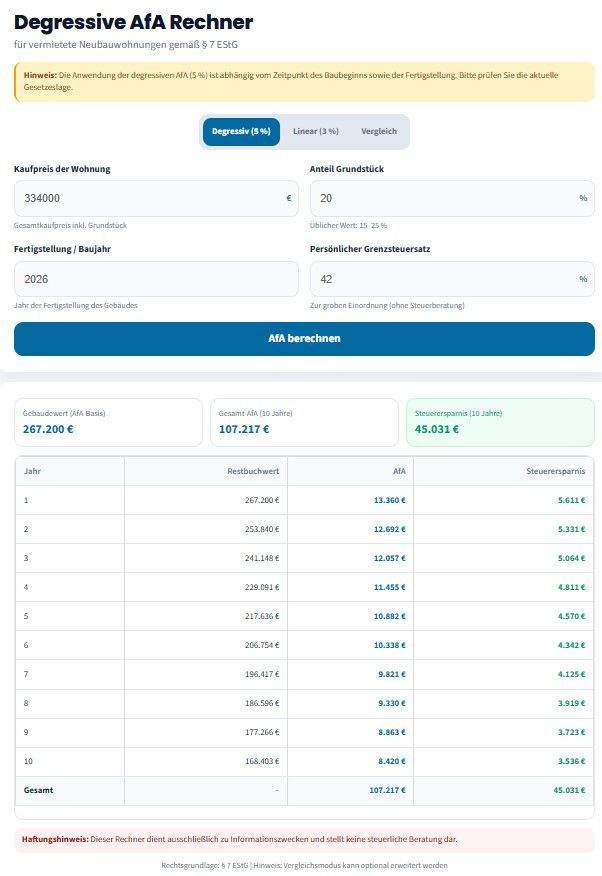Click the Jahr column header

pyautogui.click(x=33, y=470)
